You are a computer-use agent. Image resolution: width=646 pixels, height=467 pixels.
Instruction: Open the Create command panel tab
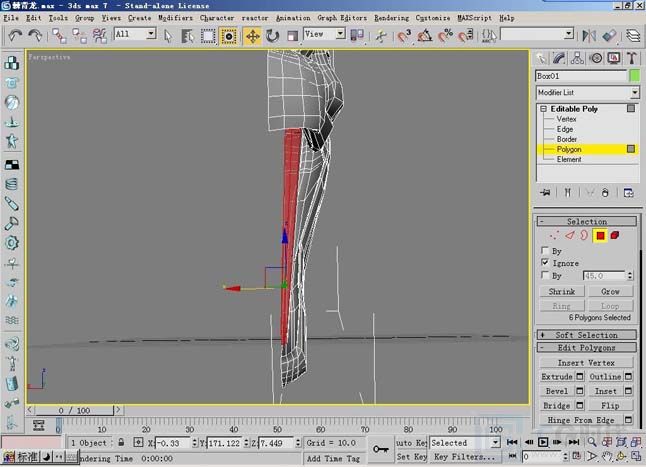541,58
